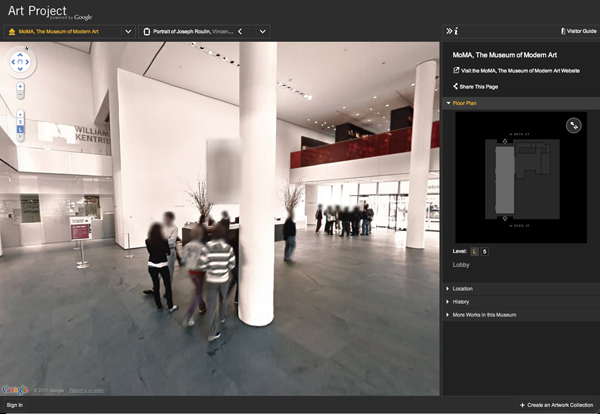Viewport: 600px width, 414px height.
Task: Click the museum building icon in toolbar
Action: [x=12, y=32]
